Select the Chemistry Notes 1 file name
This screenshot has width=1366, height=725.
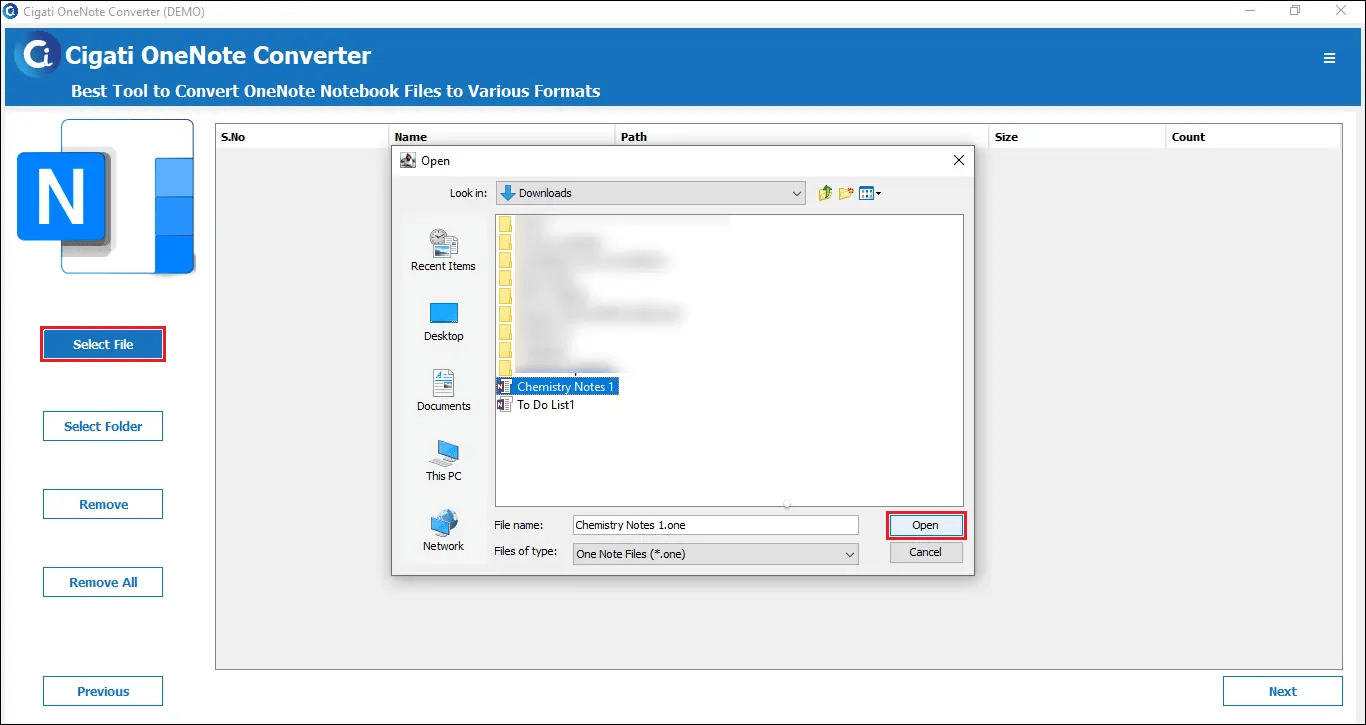pos(566,386)
